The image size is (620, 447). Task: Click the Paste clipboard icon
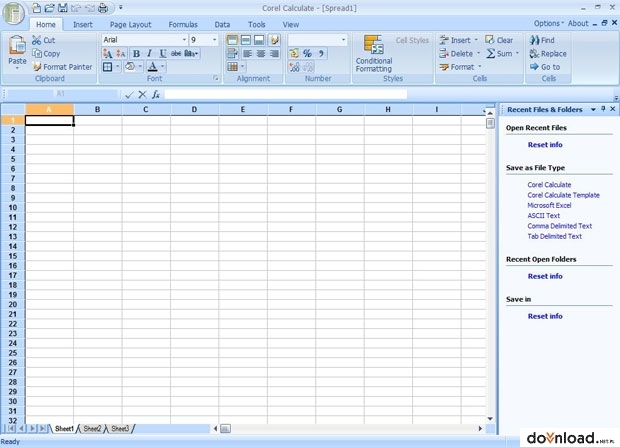click(x=17, y=45)
